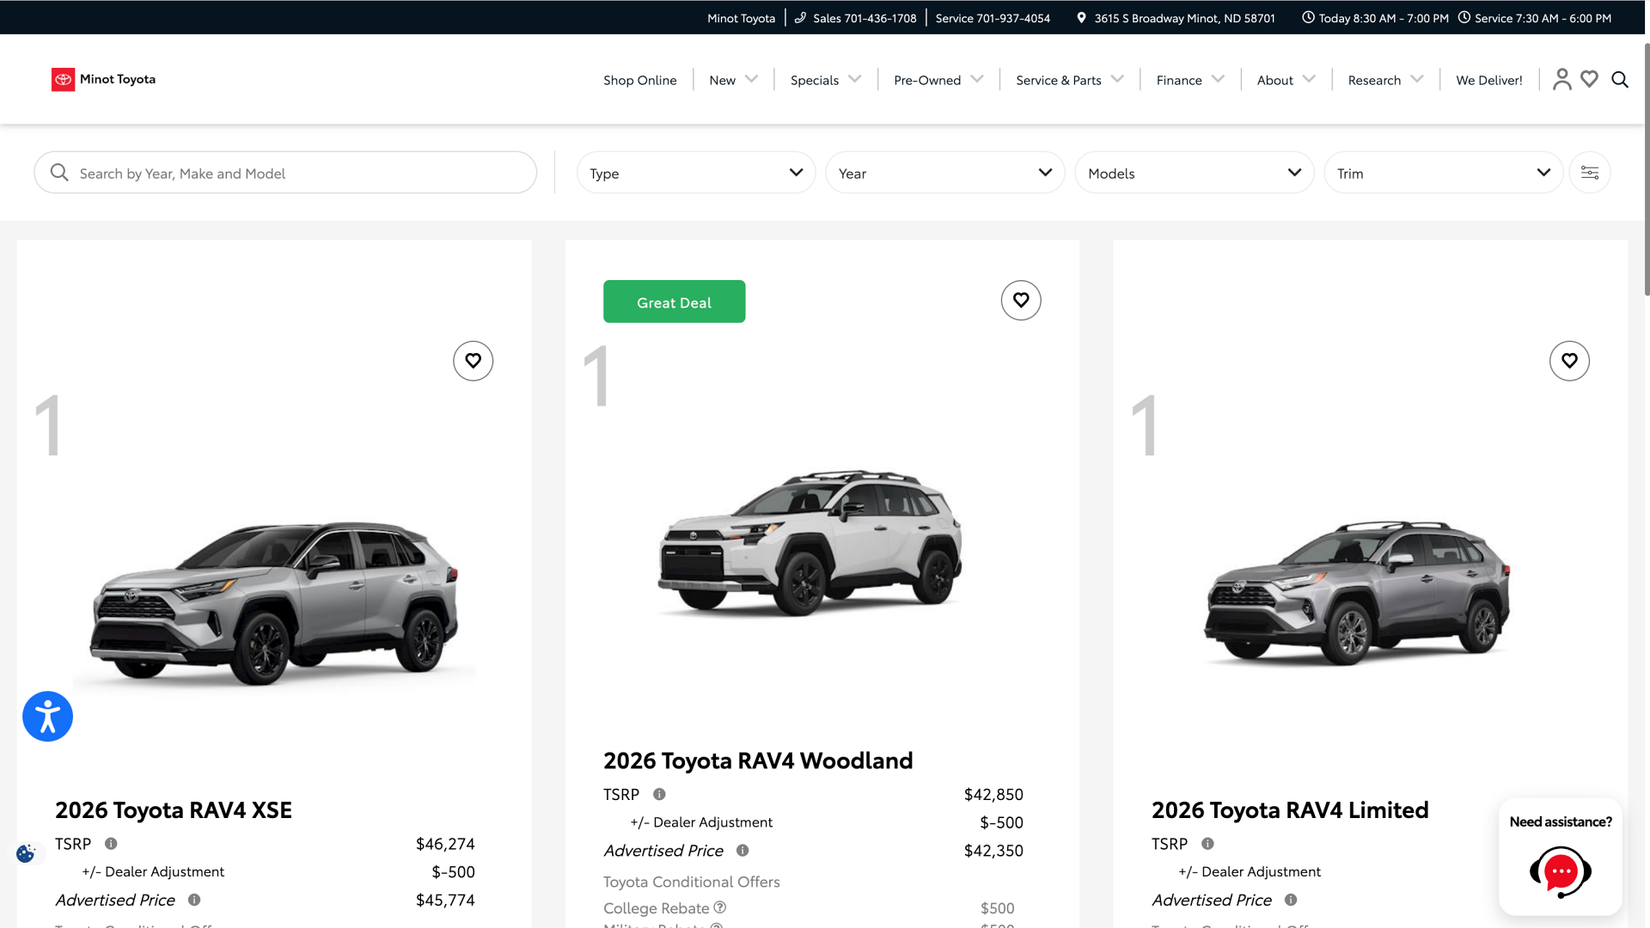
Task: Call Service at 701-937-4054
Action: 993,18
